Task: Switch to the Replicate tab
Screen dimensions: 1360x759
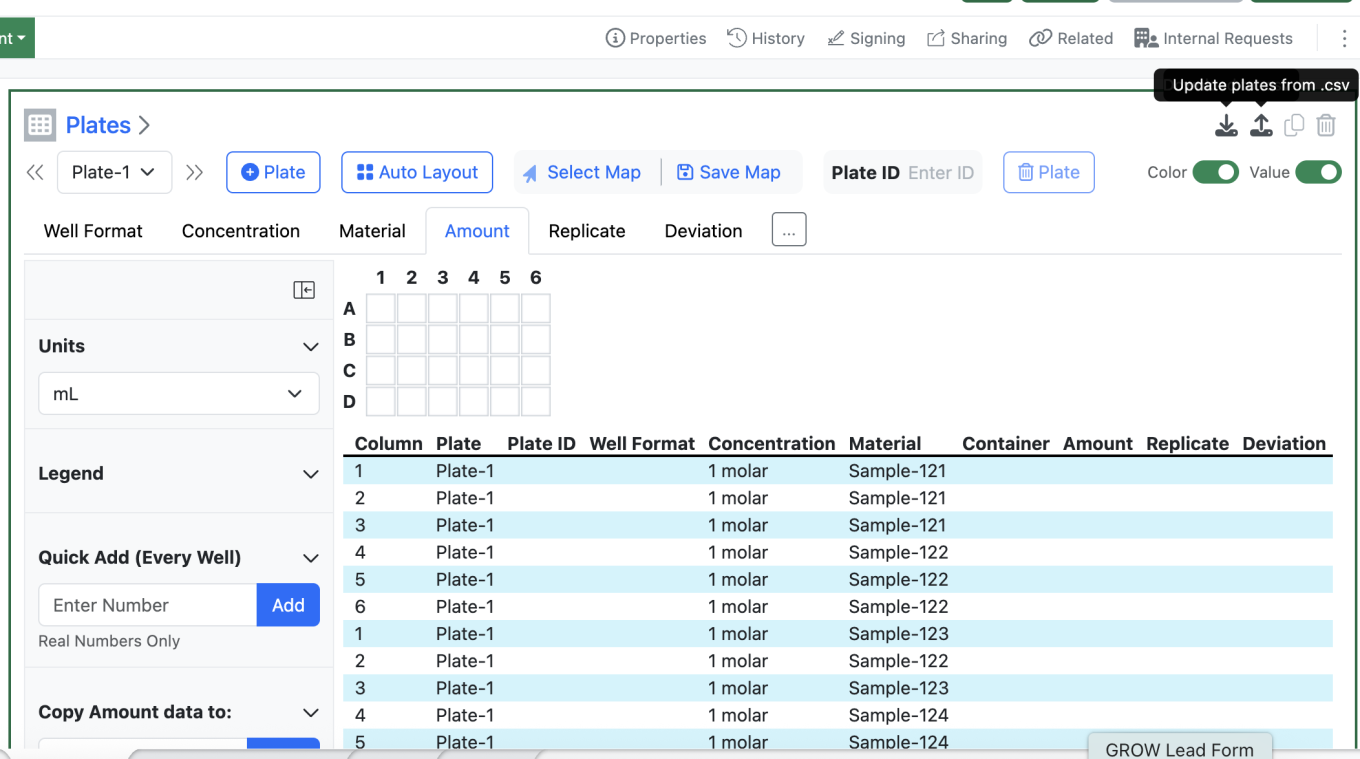Action: pos(586,231)
